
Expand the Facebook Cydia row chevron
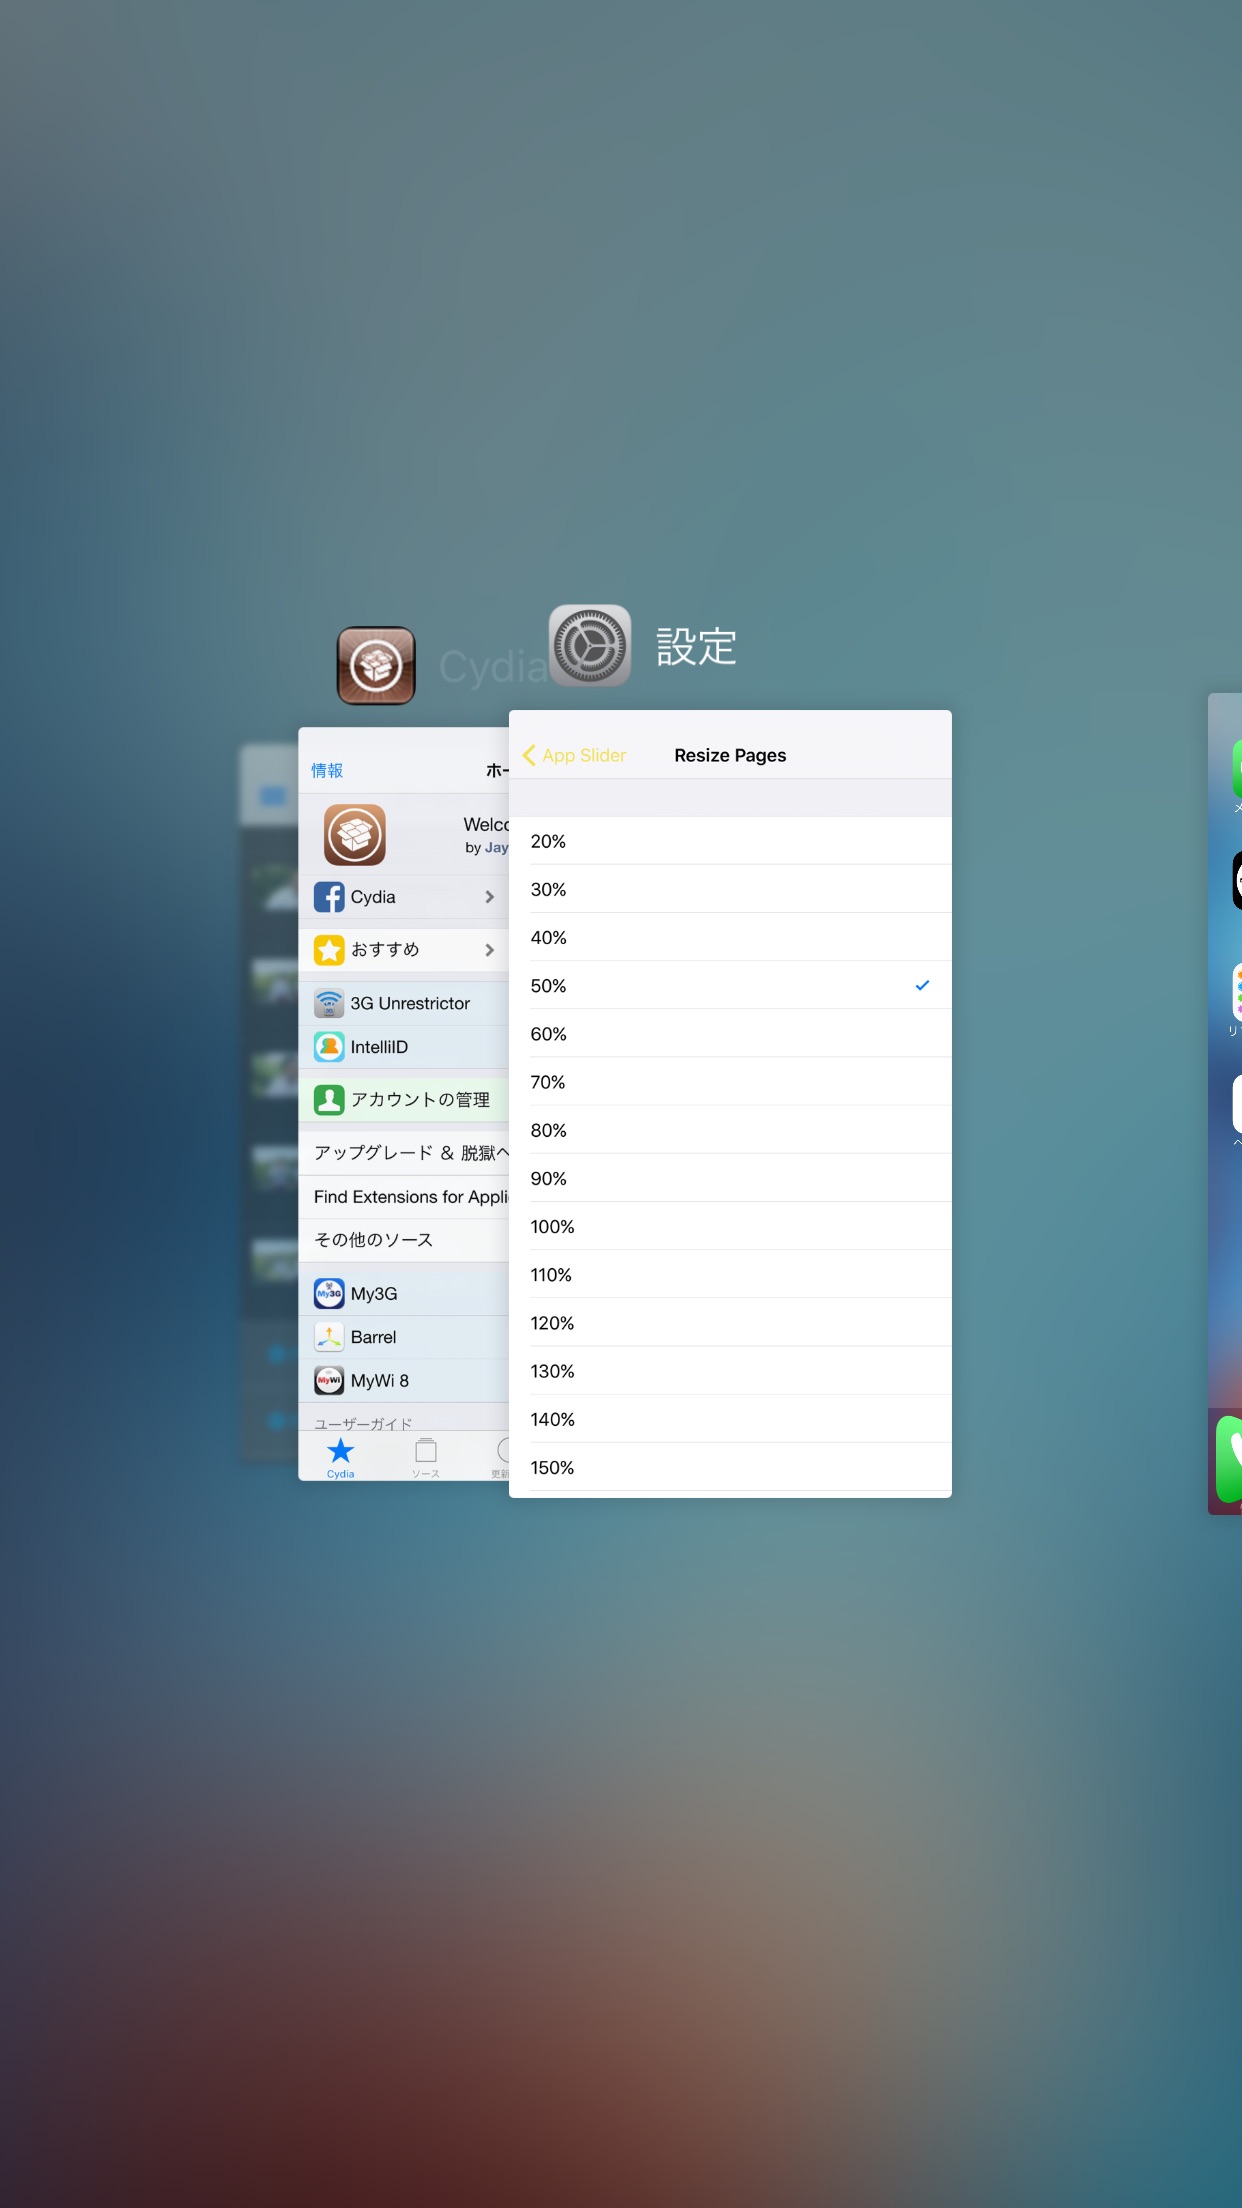(489, 897)
